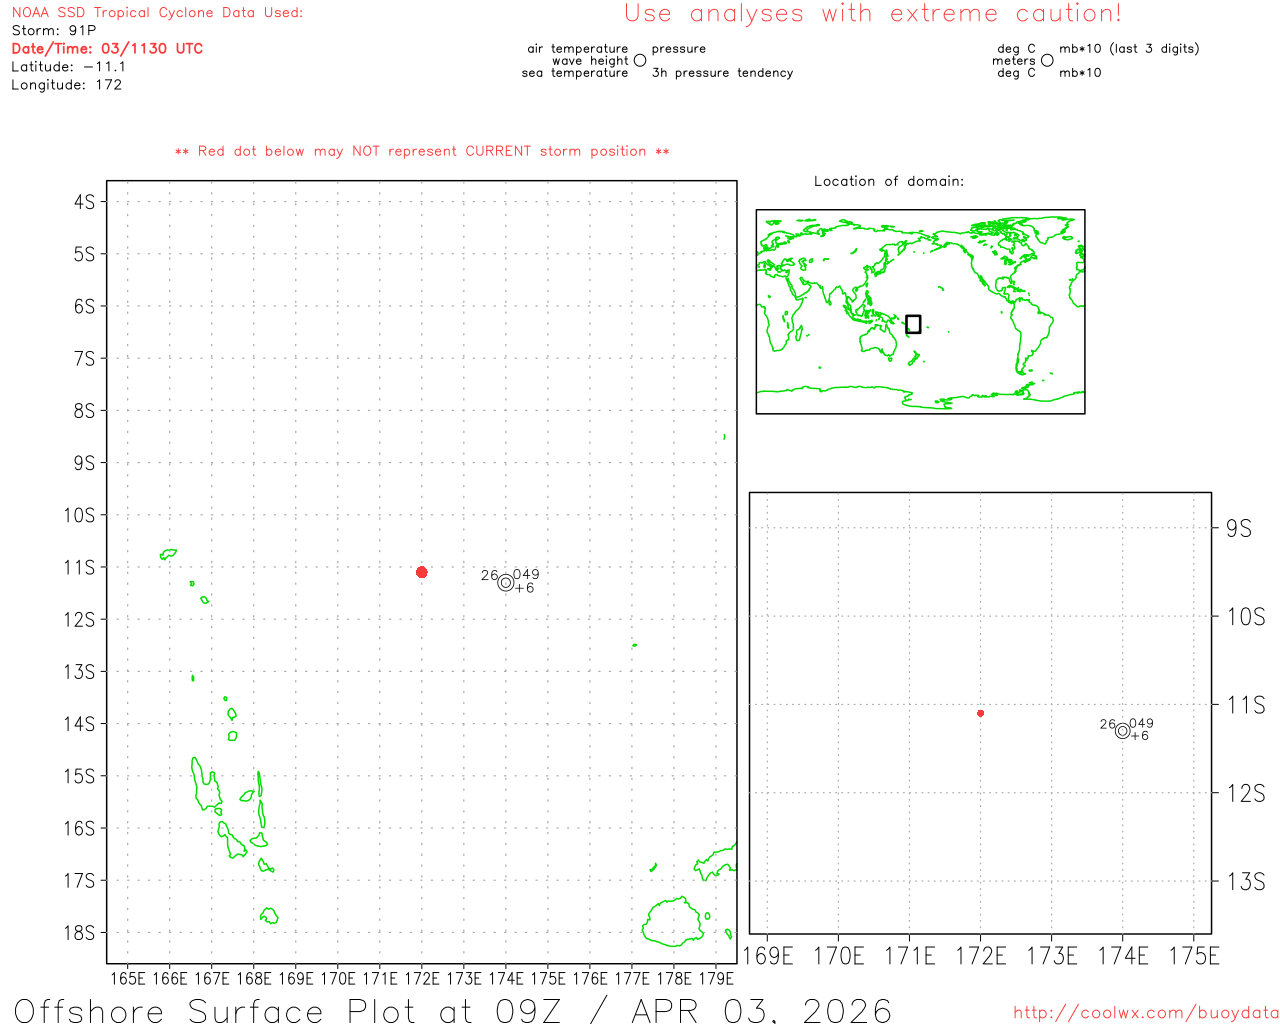Click the 'Date/Time: 03/1130 UTC' line
The width and height of the screenshot is (1280, 1024).
tap(107, 49)
